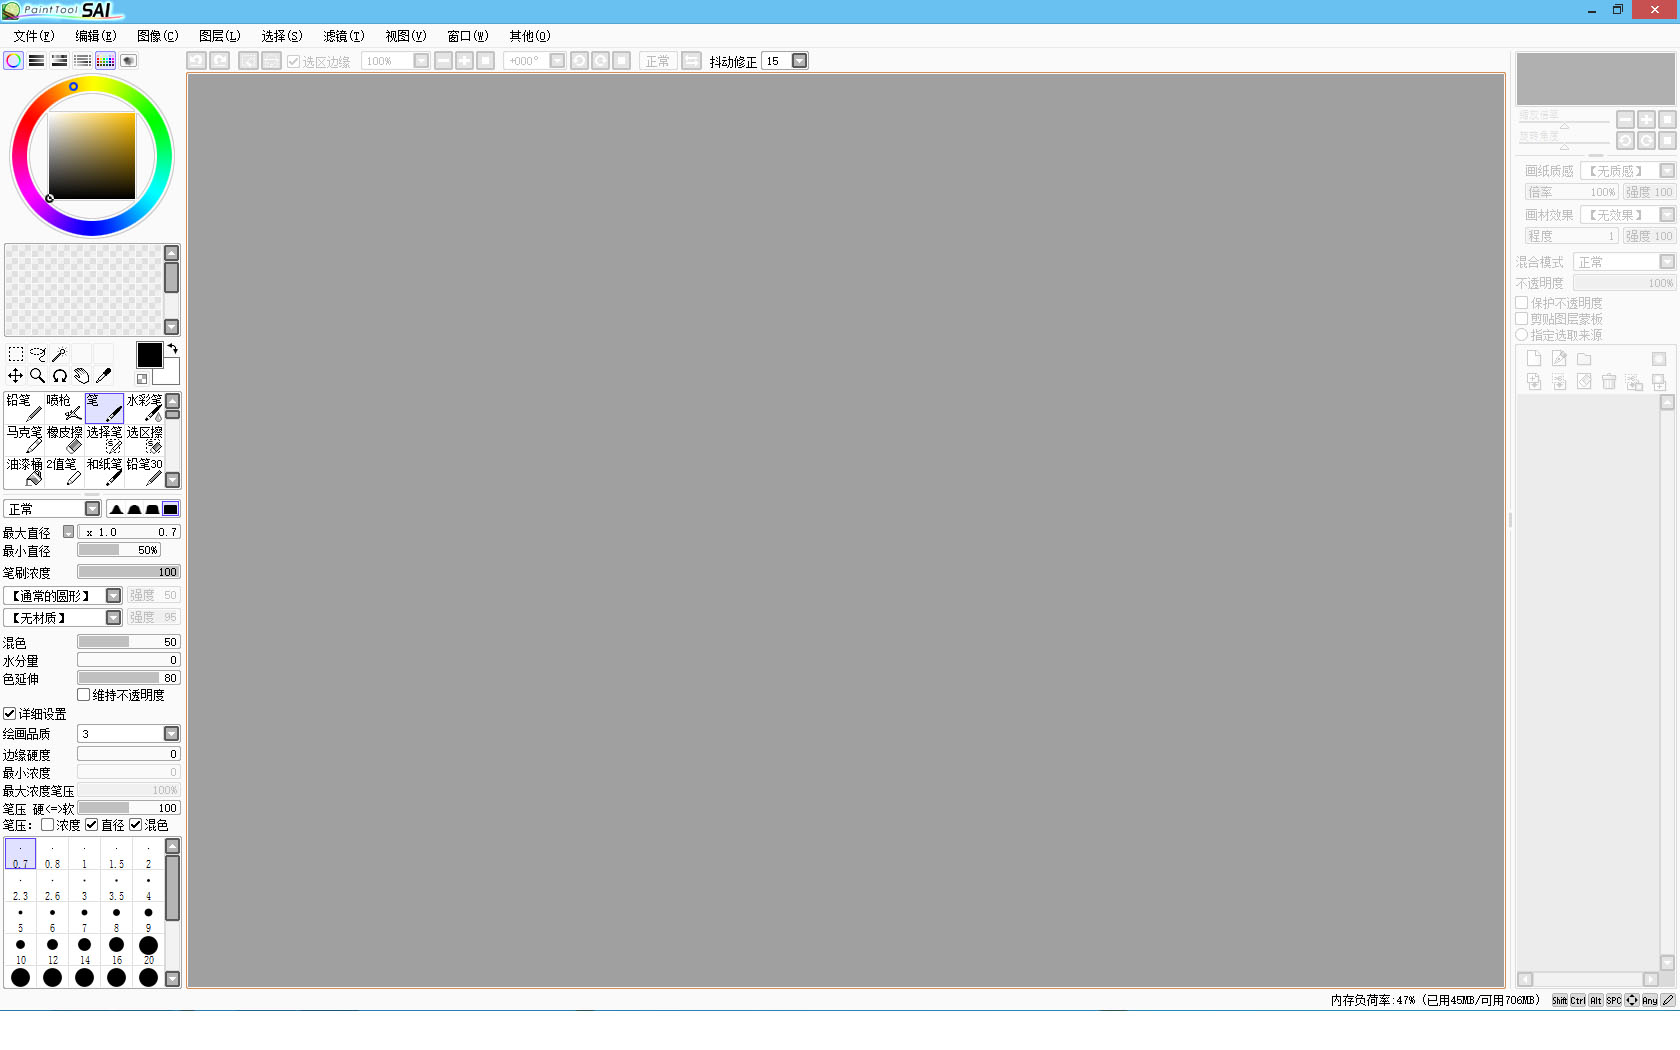Image resolution: width=1680 pixels, height=1050 pixels.
Task: Toggle the scratchpad panel icon
Action: point(128,61)
